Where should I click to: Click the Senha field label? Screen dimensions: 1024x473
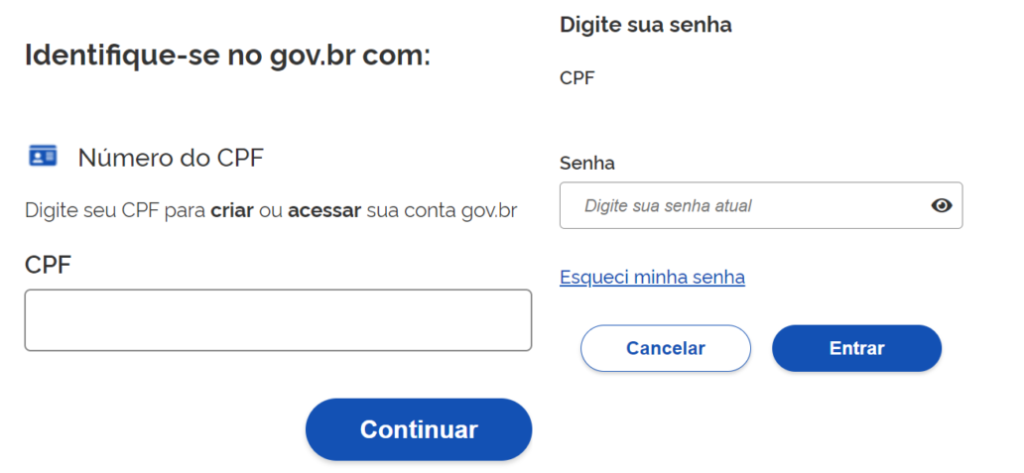click(x=587, y=163)
